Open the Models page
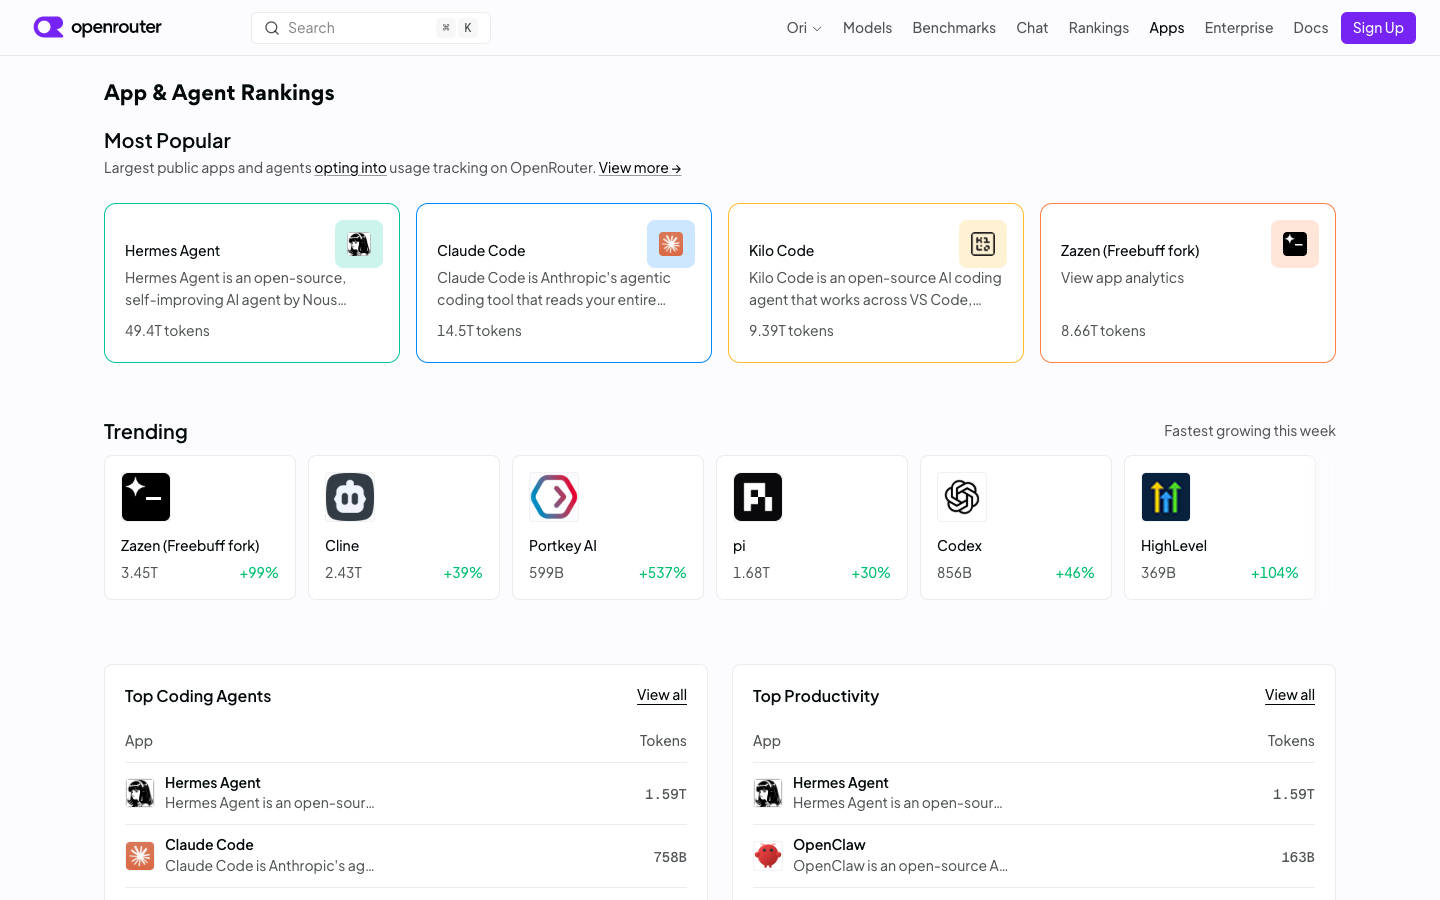This screenshot has width=1440, height=900. pyautogui.click(x=867, y=28)
